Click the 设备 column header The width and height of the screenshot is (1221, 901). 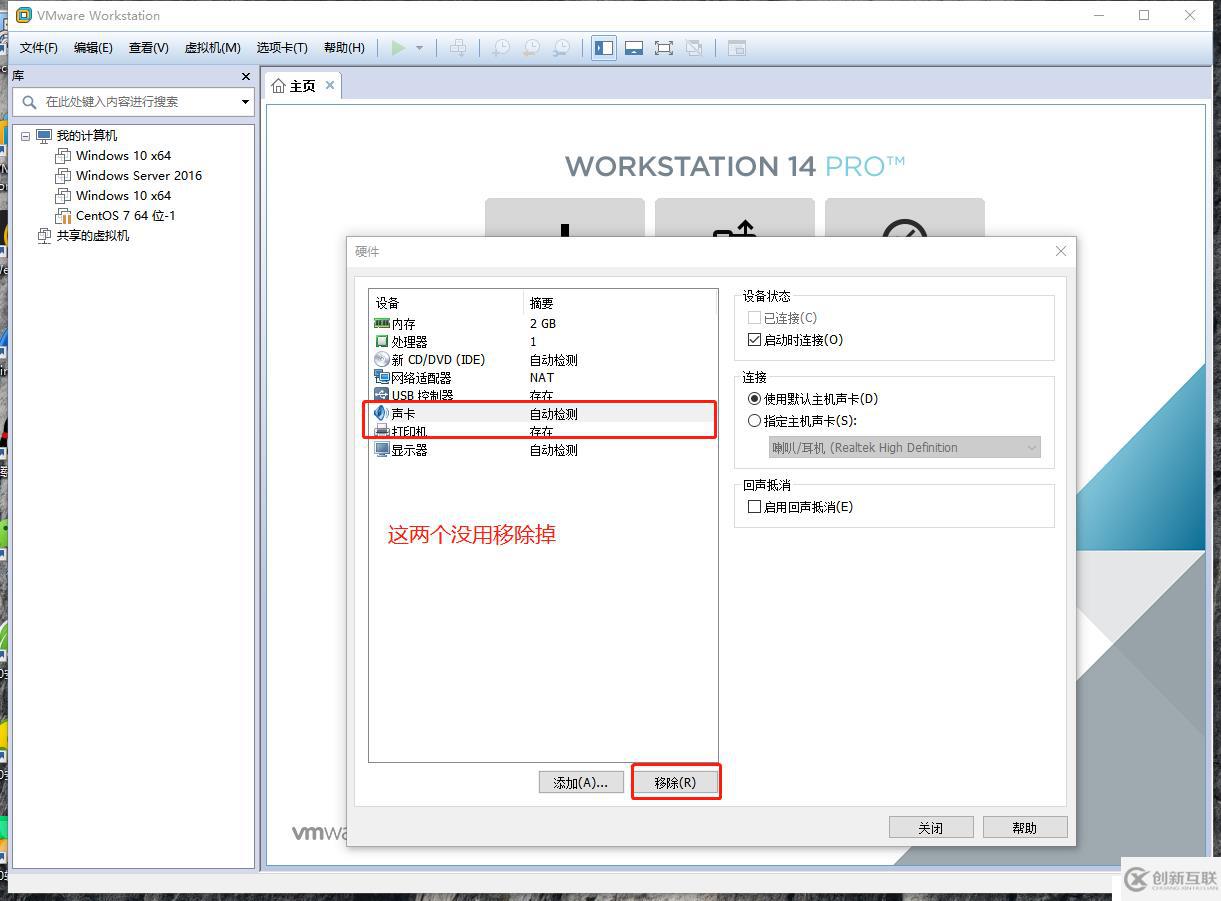446,303
